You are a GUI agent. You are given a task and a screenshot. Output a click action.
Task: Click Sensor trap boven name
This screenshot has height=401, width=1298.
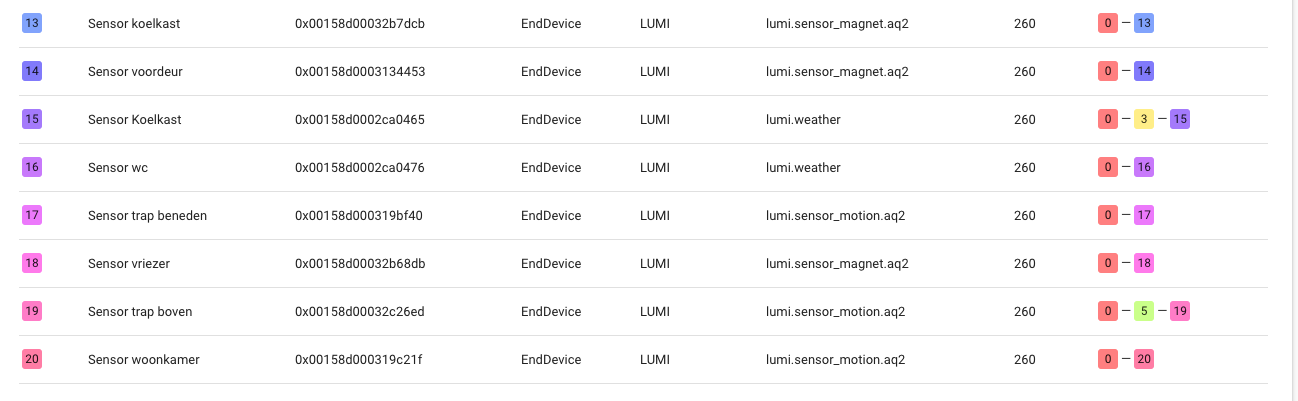140,311
